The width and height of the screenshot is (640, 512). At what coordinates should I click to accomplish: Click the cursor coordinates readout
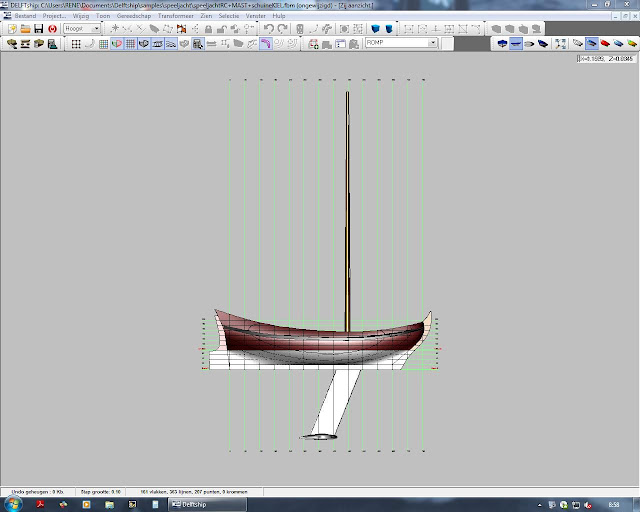tap(607, 59)
